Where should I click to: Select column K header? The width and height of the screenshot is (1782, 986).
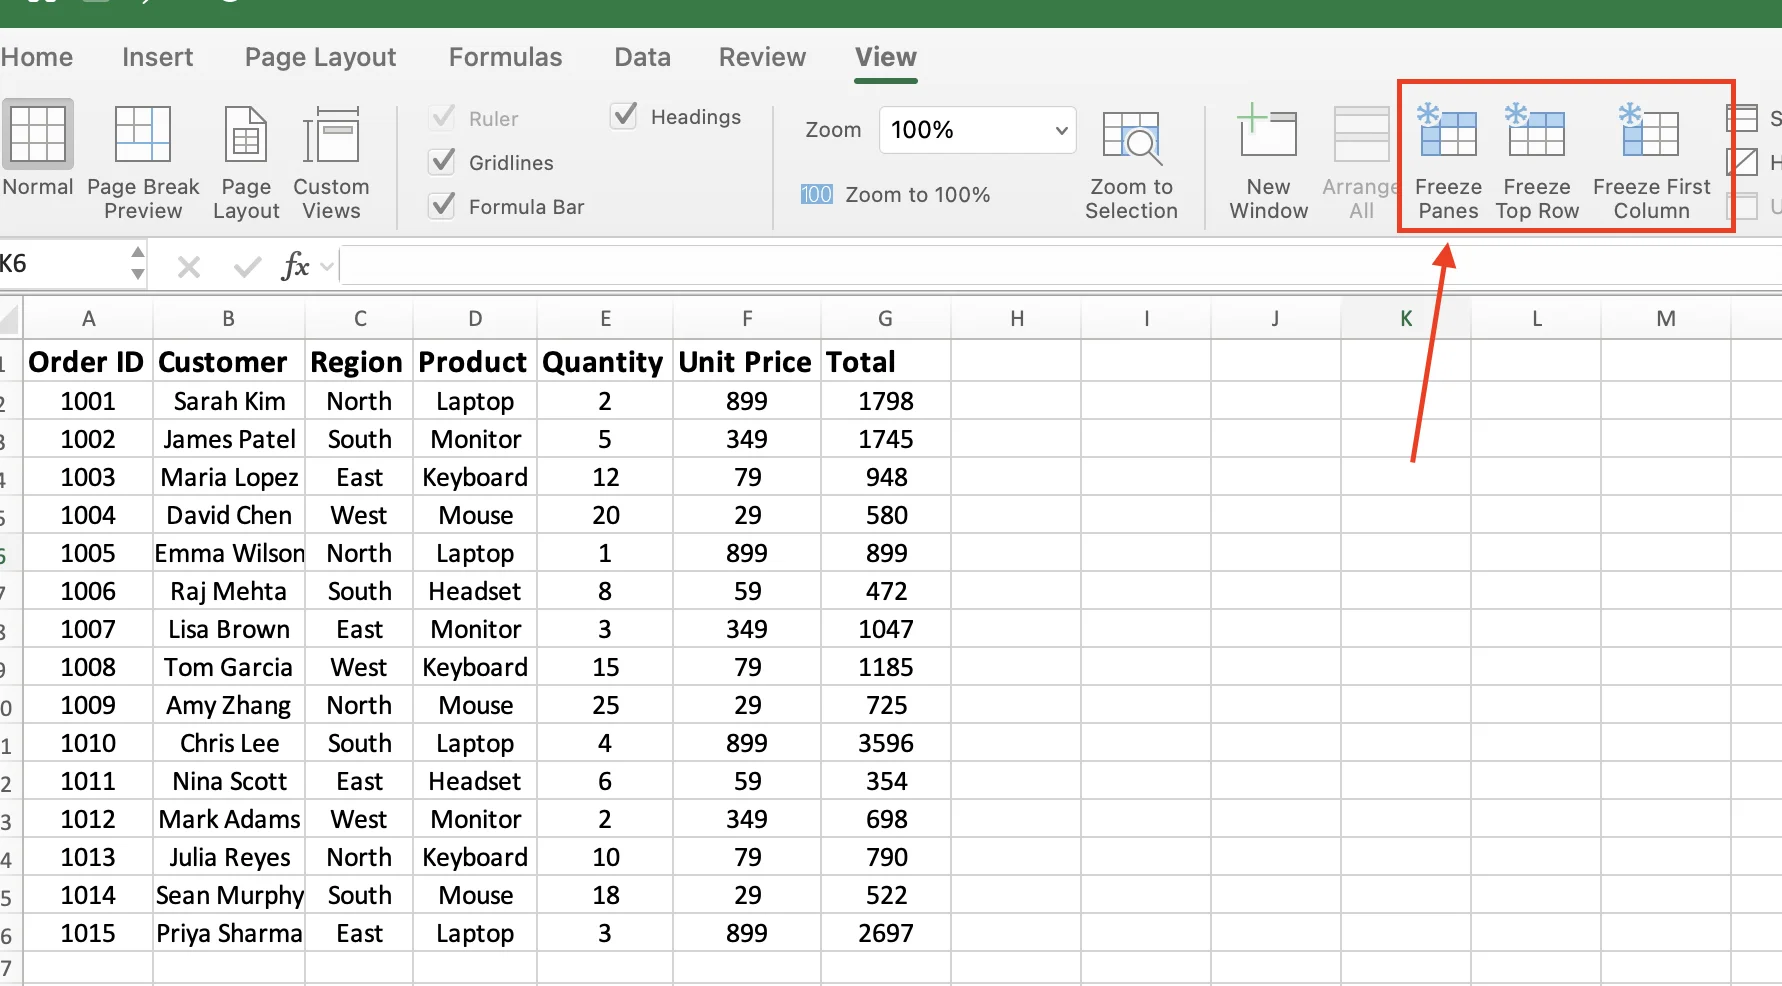1405,317
